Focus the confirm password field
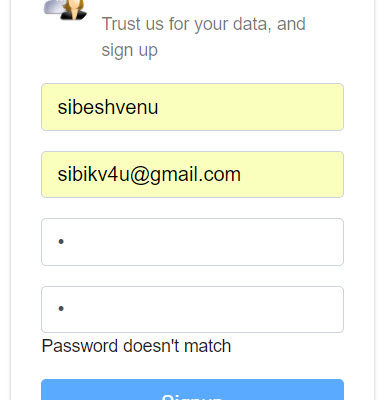Viewport: 384px width, 400px height. click(192, 309)
